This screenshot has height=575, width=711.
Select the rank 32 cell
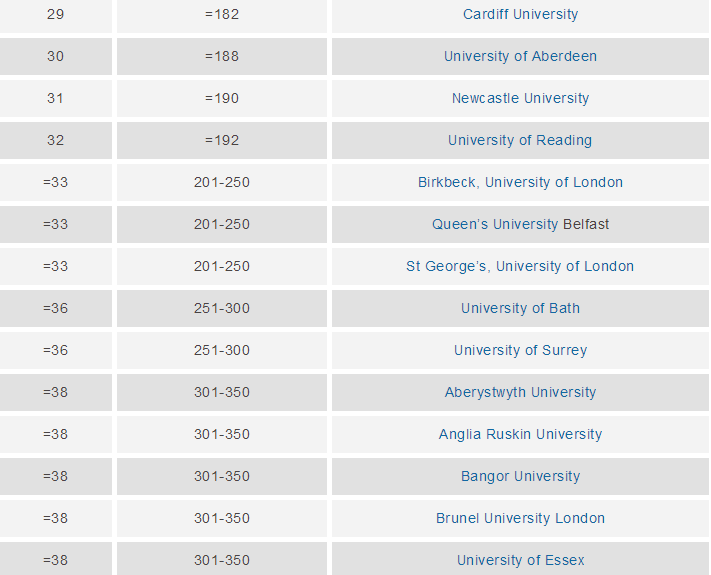[x=55, y=141]
